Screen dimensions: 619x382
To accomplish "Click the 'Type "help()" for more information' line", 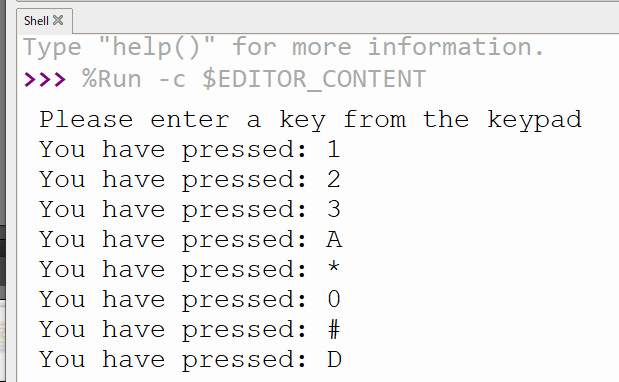I will click(284, 48).
